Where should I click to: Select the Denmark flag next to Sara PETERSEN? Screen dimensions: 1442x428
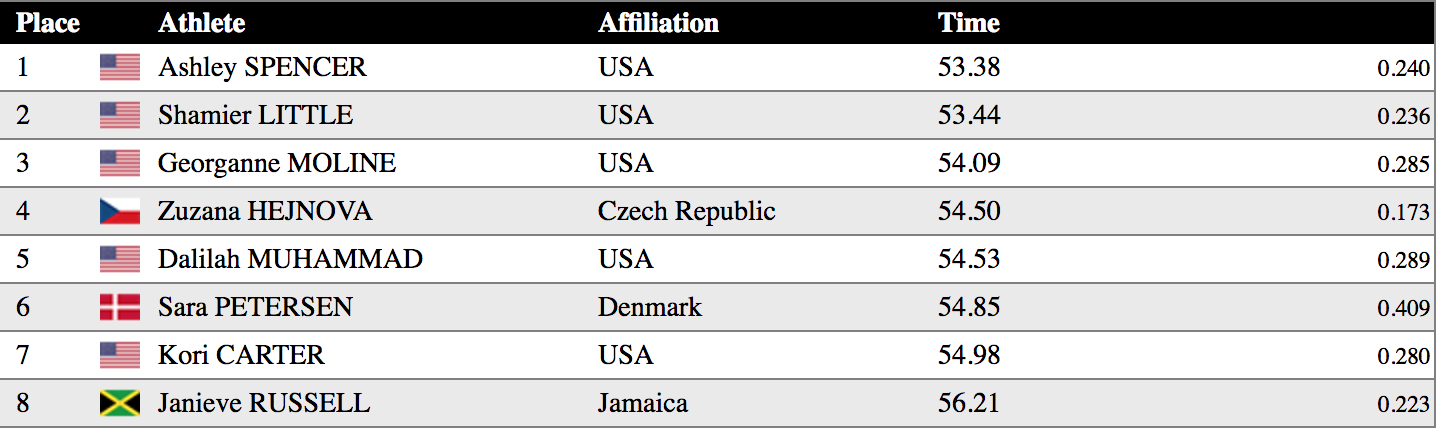(x=120, y=307)
